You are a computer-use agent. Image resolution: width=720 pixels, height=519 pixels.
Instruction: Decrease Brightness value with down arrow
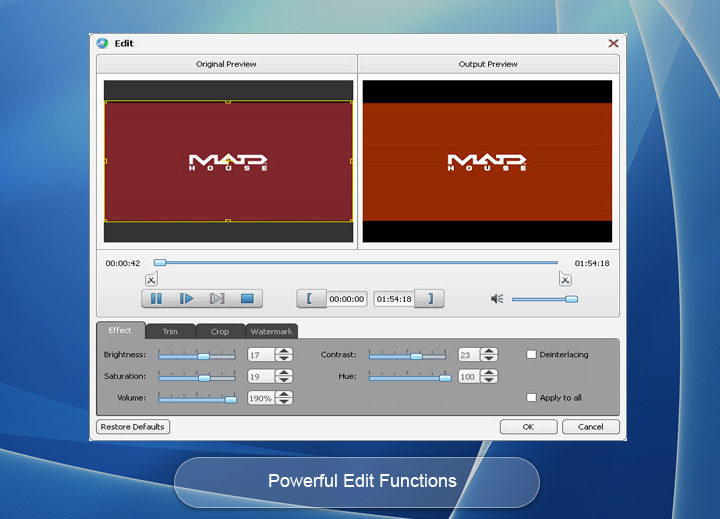pyautogui.click(x=284, y=358)
